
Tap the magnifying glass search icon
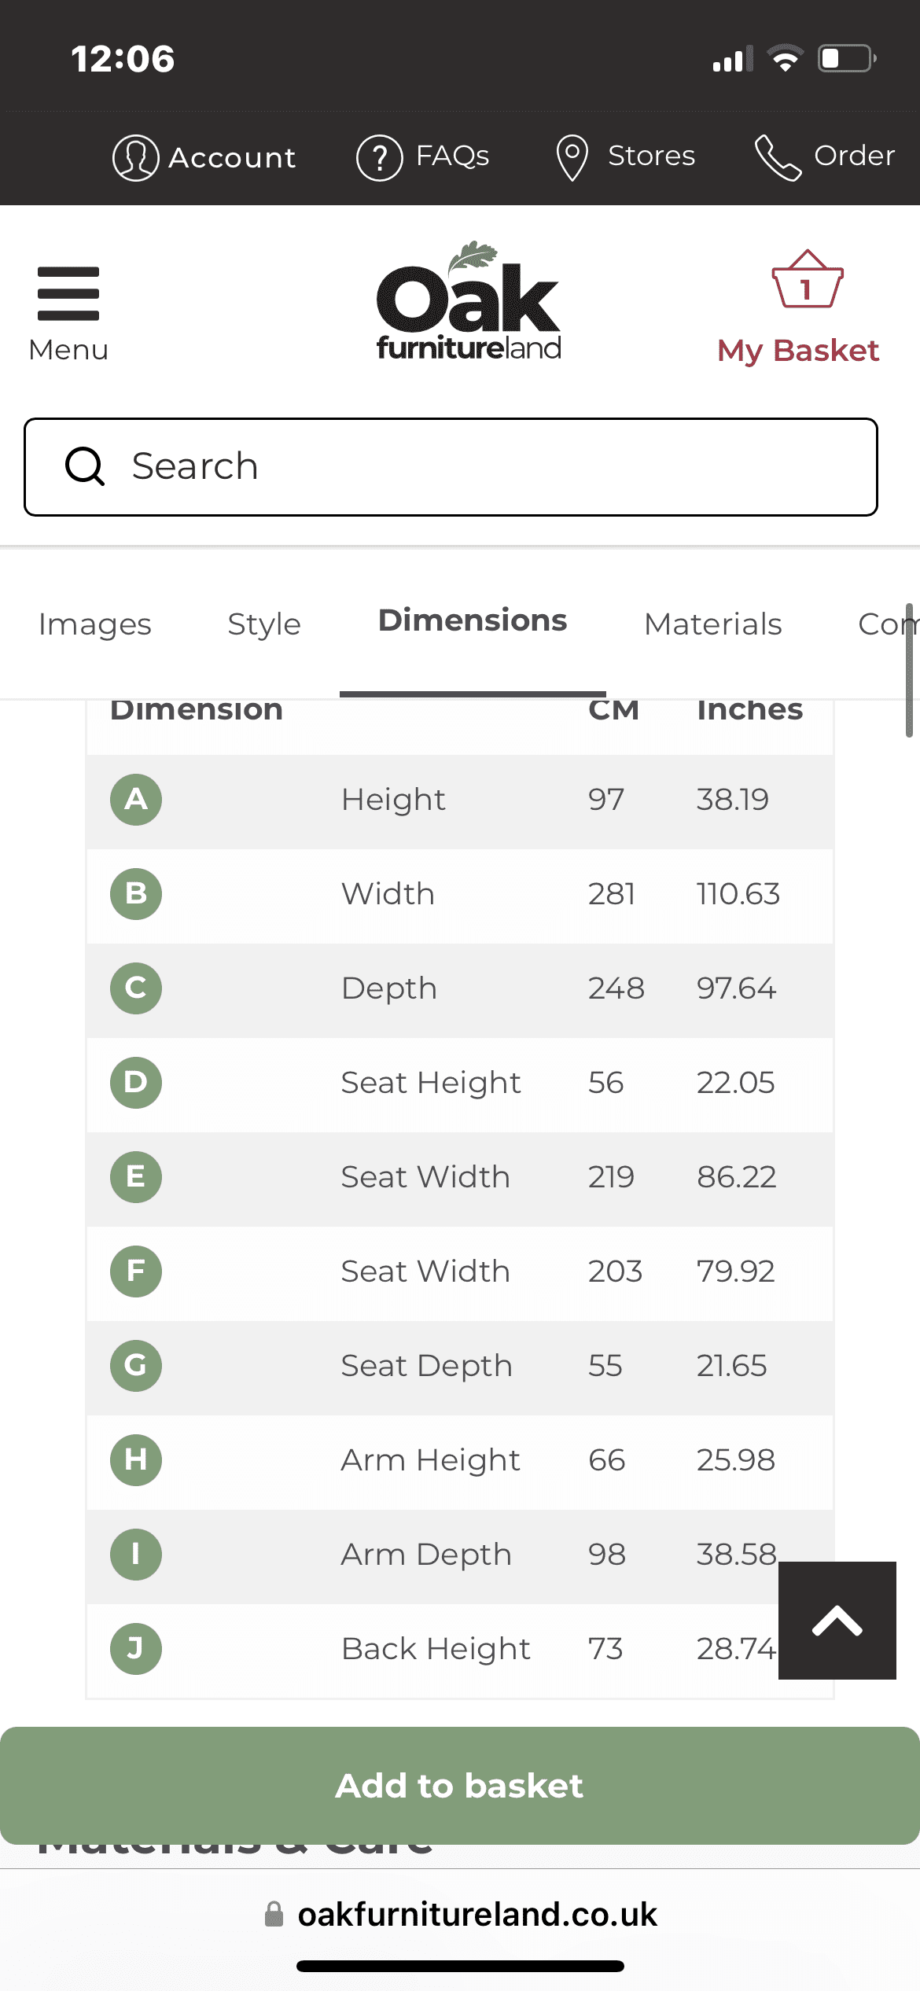coord(85,466)
